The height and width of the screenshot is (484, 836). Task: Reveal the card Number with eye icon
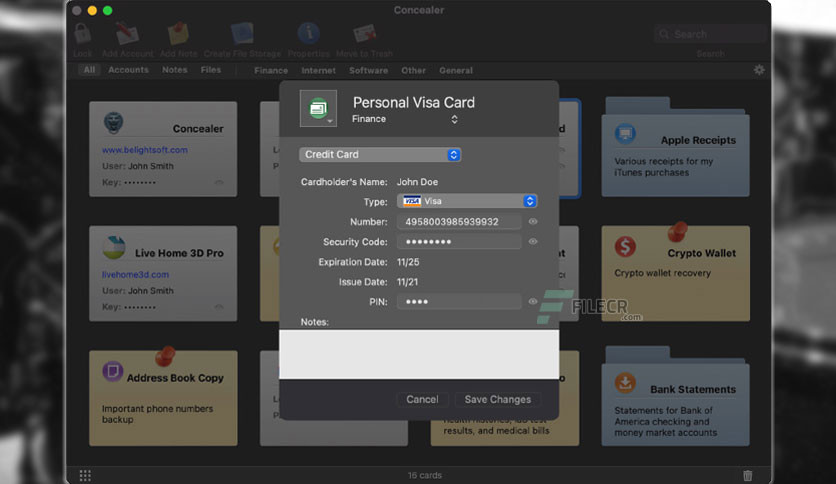[x=533, y=221]
